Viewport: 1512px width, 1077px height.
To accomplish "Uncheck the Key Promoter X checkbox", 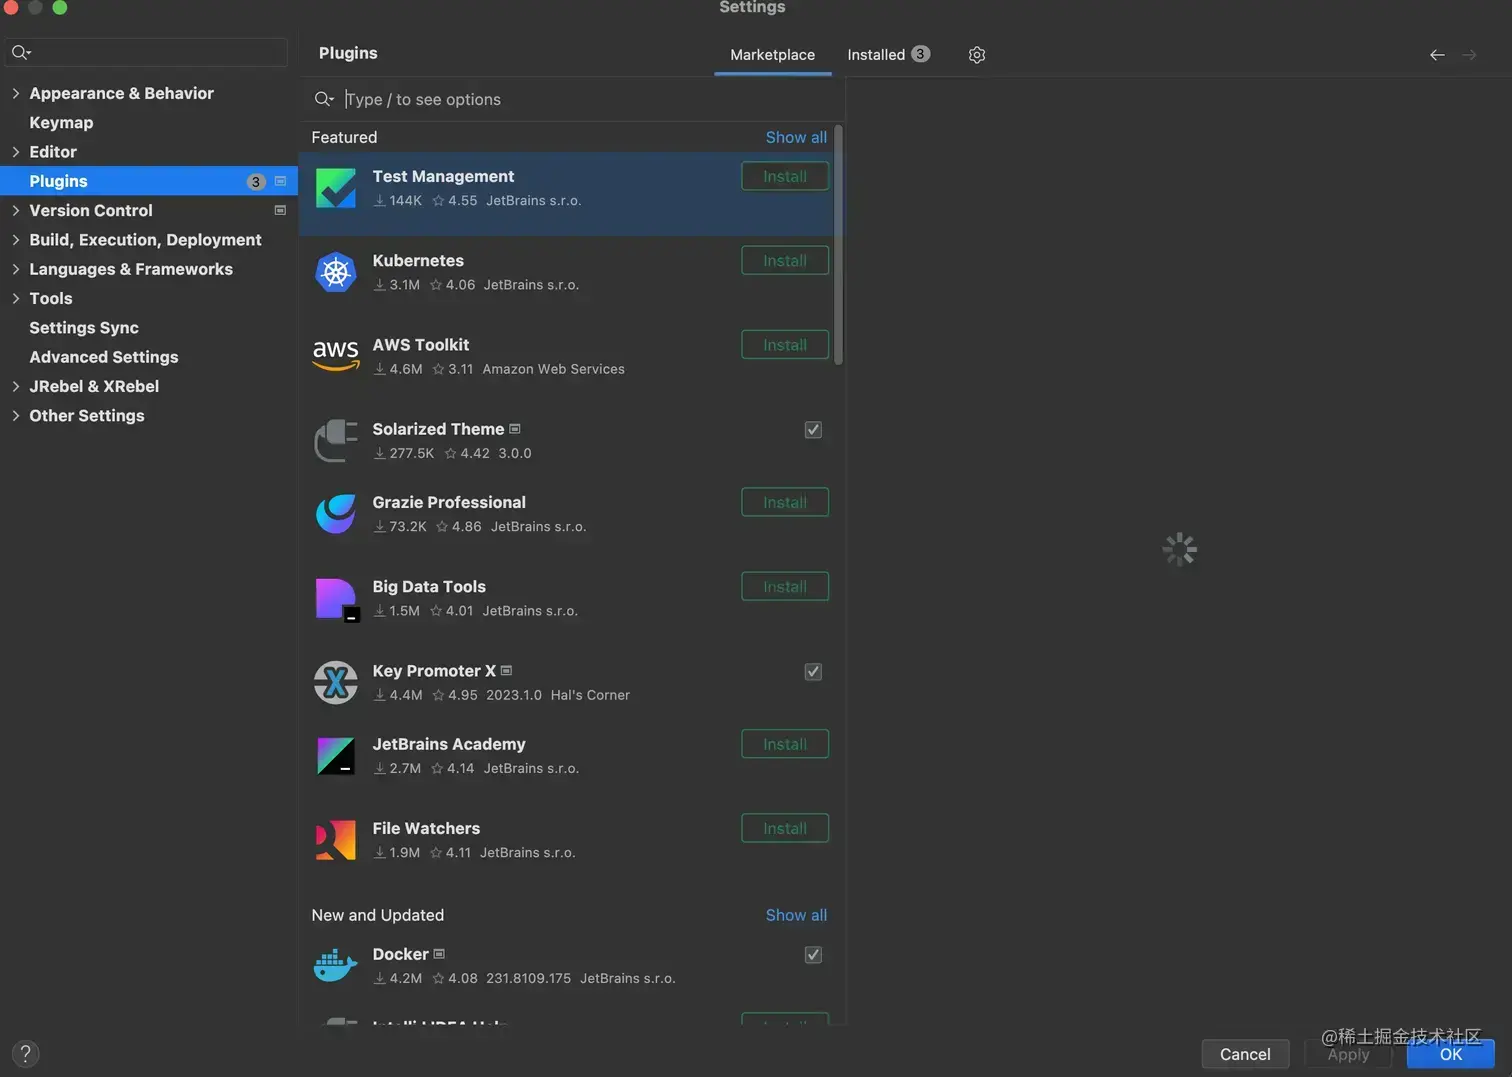I will point(813,672).
